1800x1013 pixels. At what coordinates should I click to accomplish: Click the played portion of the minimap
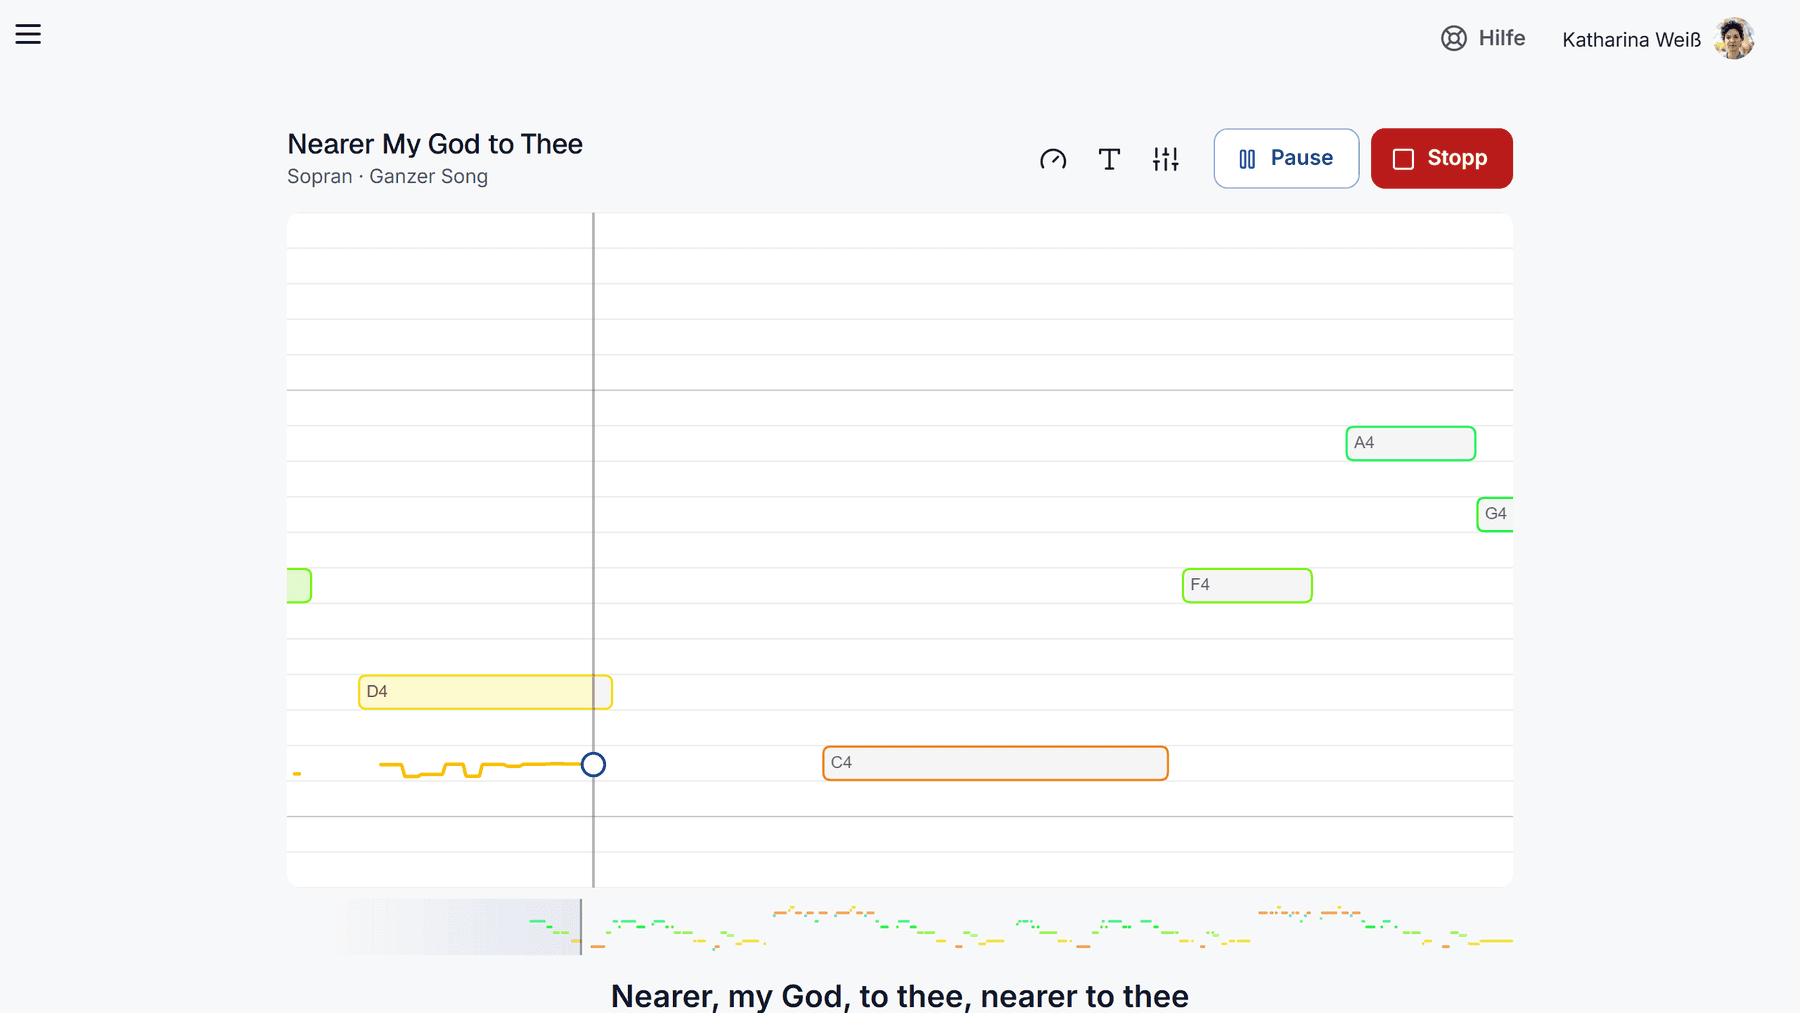[460, 927]
